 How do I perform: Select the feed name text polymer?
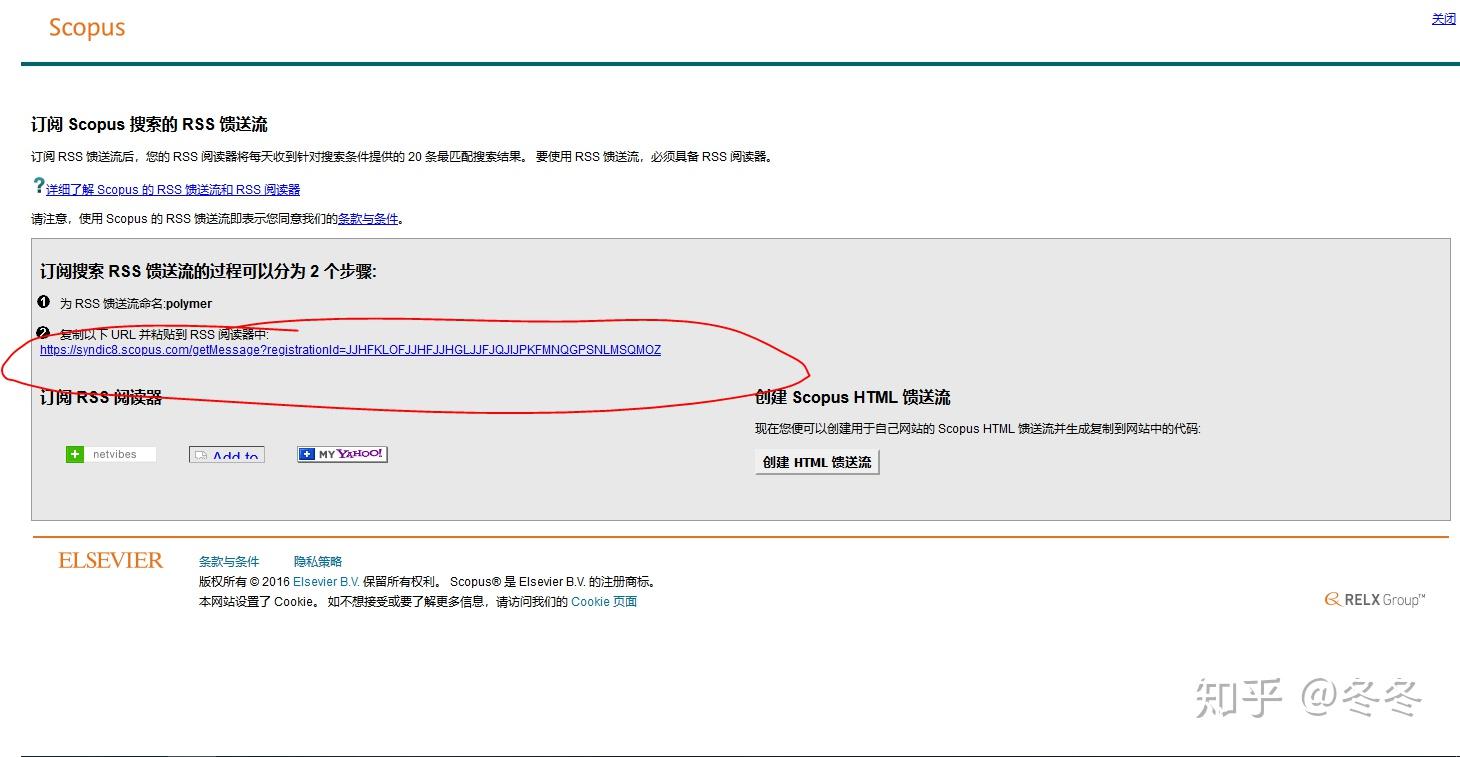[189, 303]
